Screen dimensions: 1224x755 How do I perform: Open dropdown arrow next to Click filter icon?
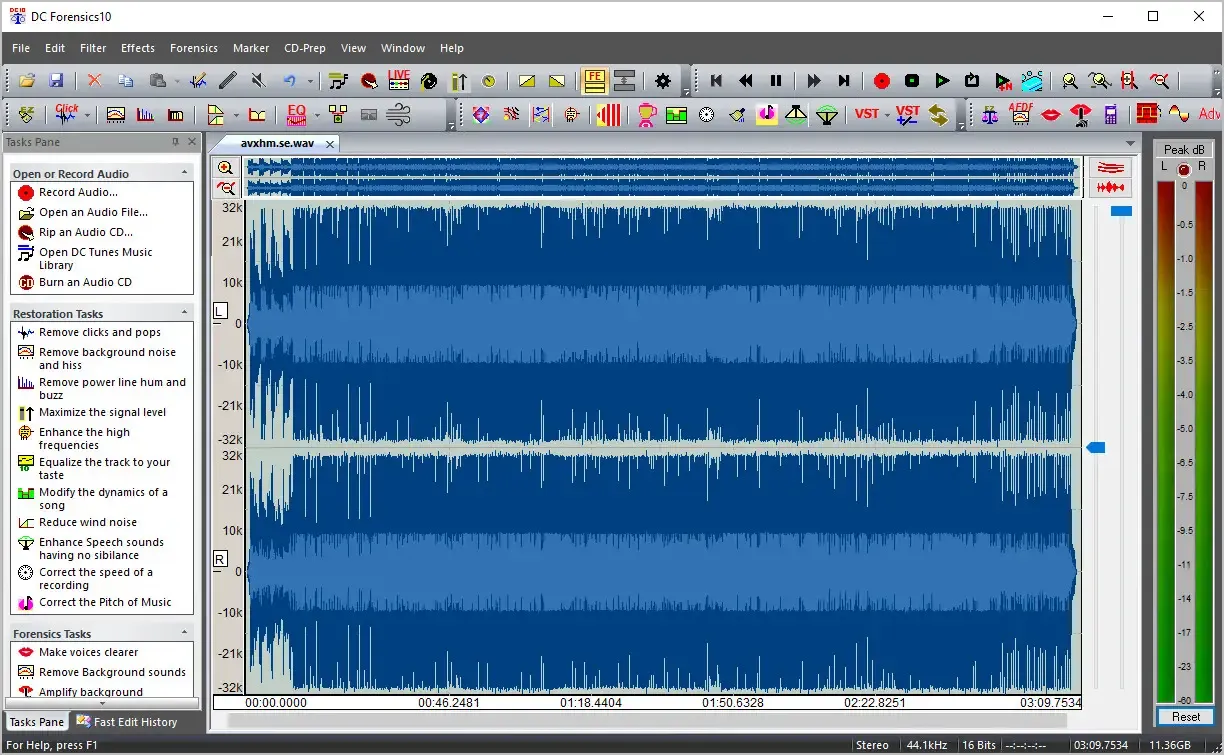click(x=88, y=115)
